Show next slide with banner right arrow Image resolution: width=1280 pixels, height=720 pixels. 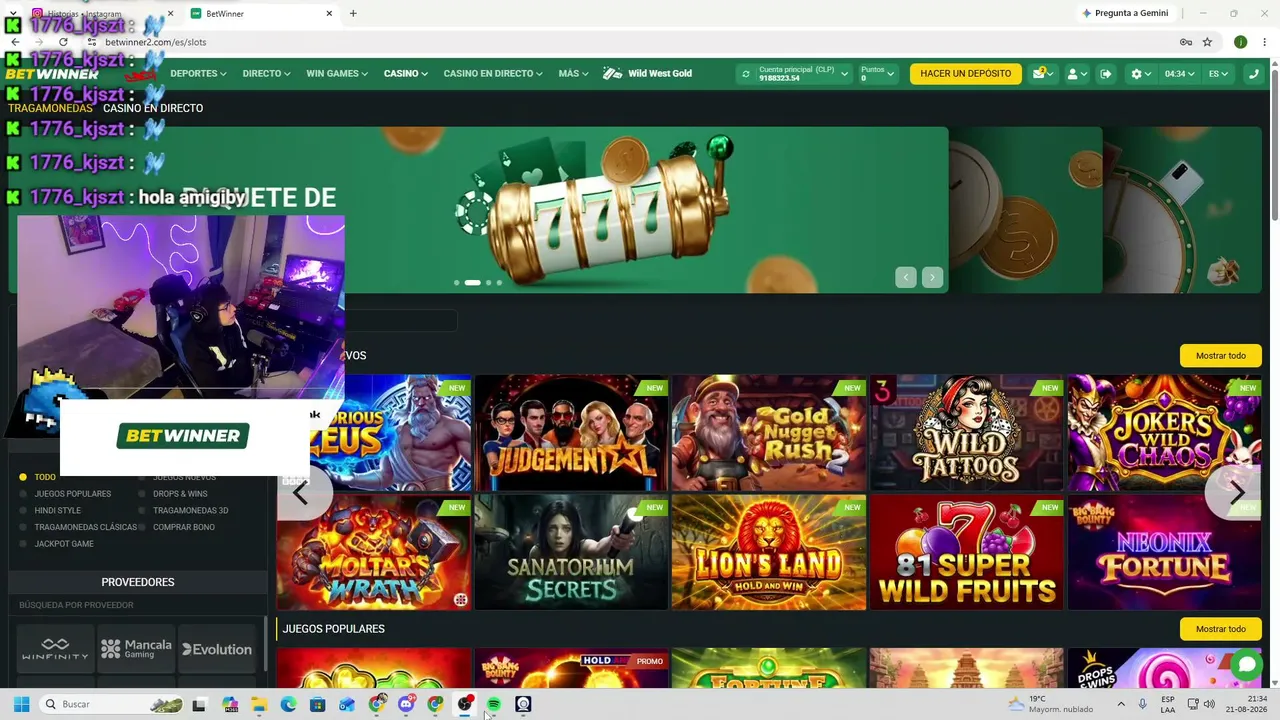coord(933,278)
